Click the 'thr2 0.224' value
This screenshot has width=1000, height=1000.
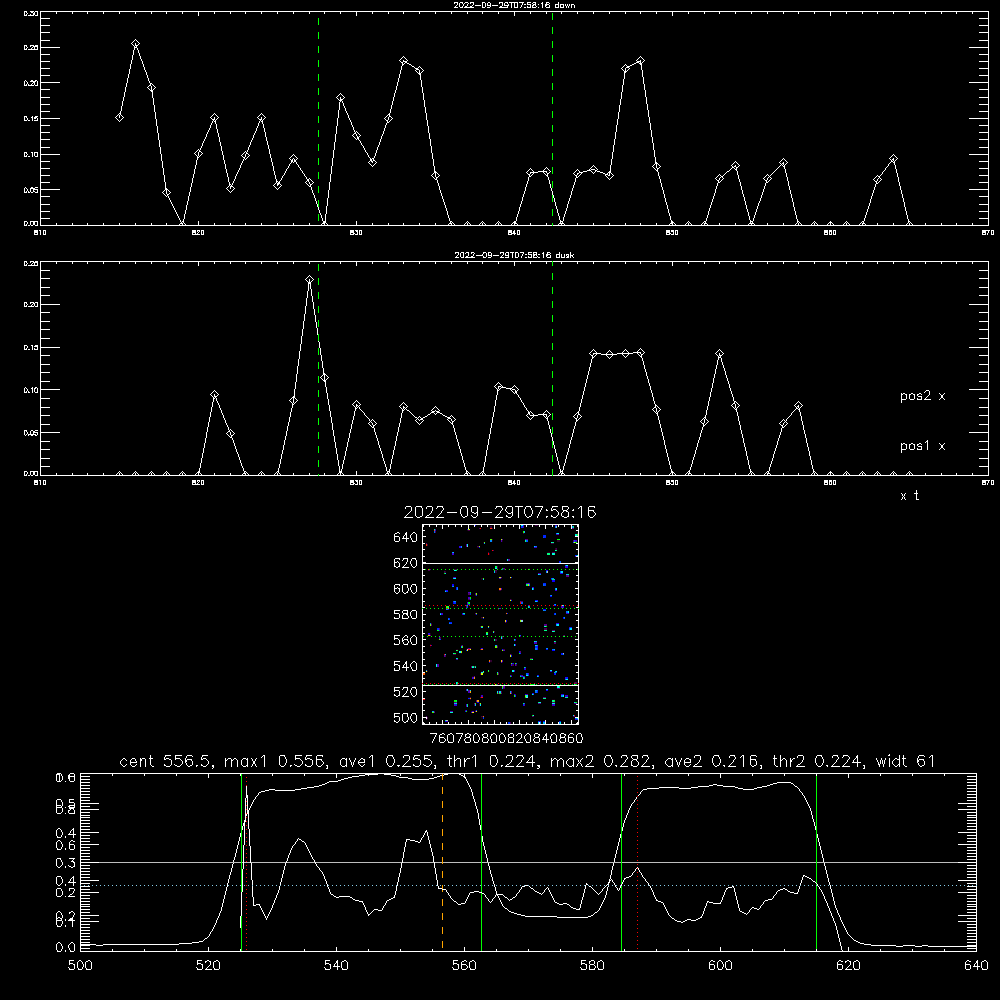[x=819, y=761]
